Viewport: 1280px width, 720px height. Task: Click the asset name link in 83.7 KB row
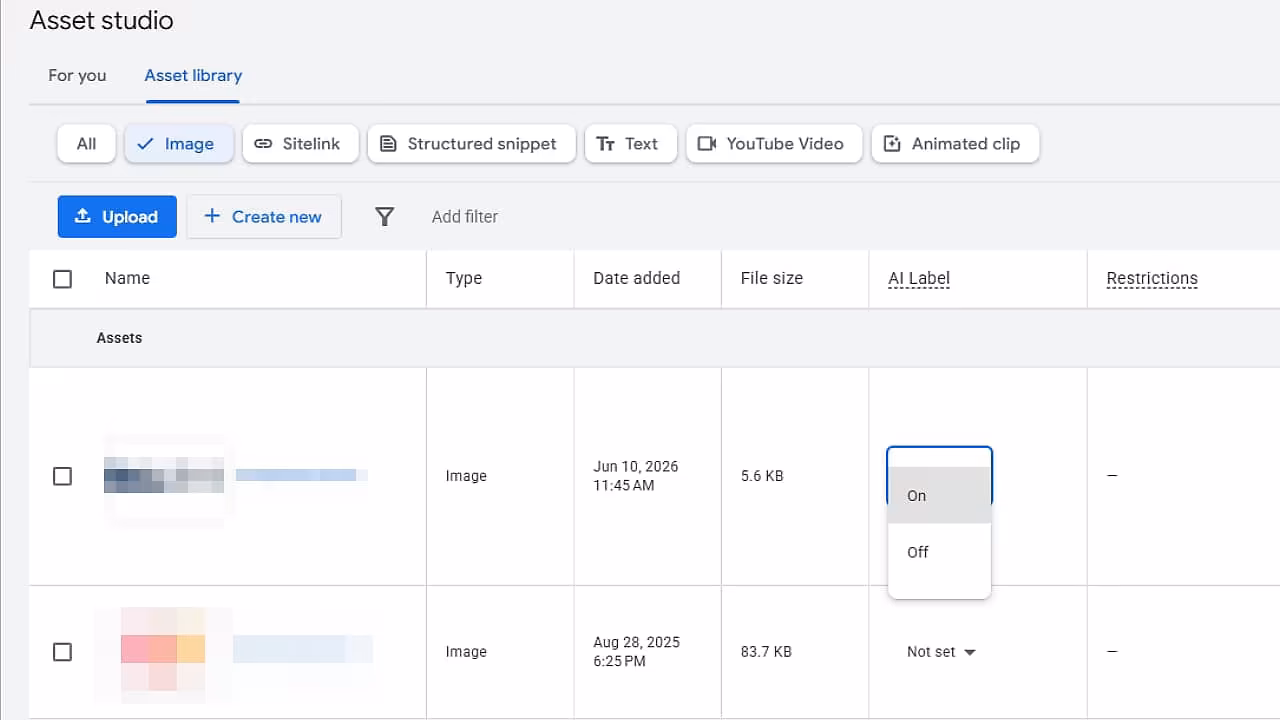click(303, 650)
